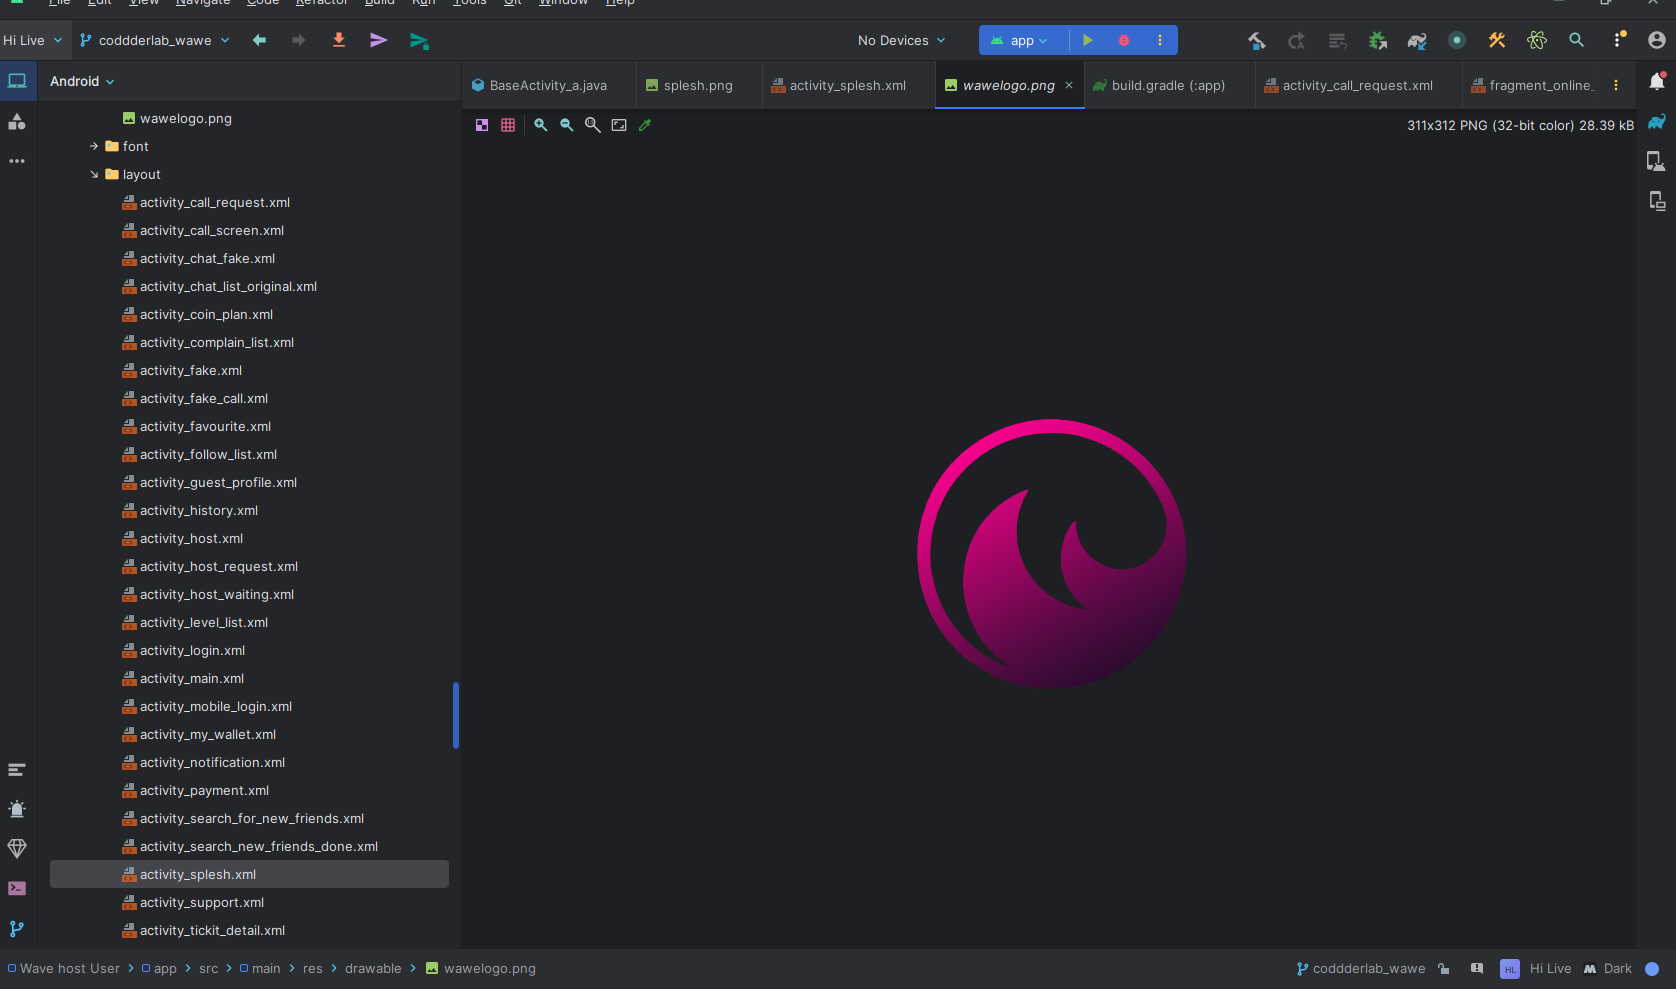The width and height of the screenshot is (1676, 989).
Task: Toggle read-only lock in status bar
Action: coord(1444,968)
